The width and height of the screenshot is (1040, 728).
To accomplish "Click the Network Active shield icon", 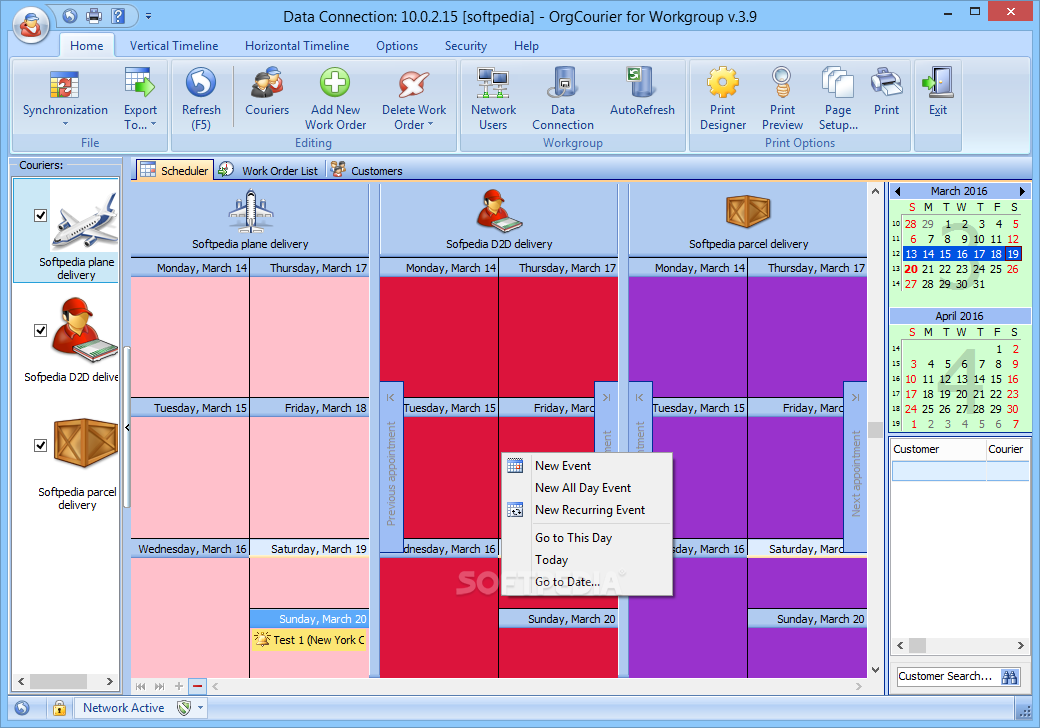I will (x=184, y=708).
